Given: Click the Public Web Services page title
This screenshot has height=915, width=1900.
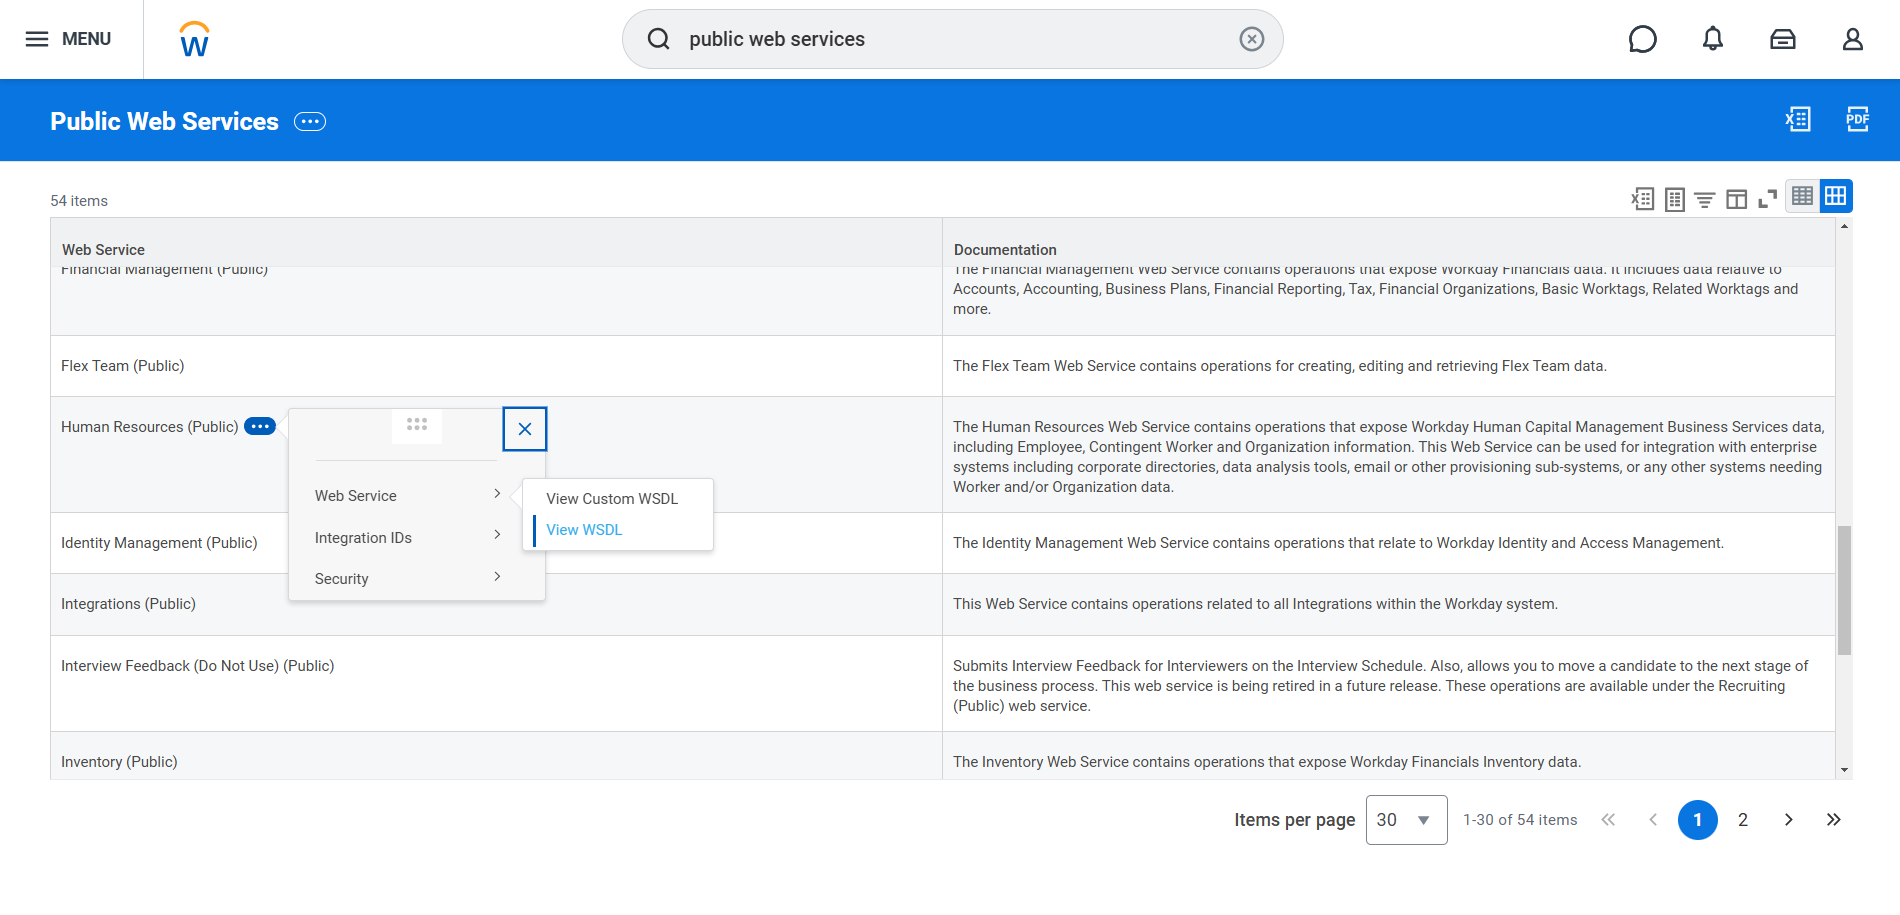Looking at the screenshot, I should point(165,122).
